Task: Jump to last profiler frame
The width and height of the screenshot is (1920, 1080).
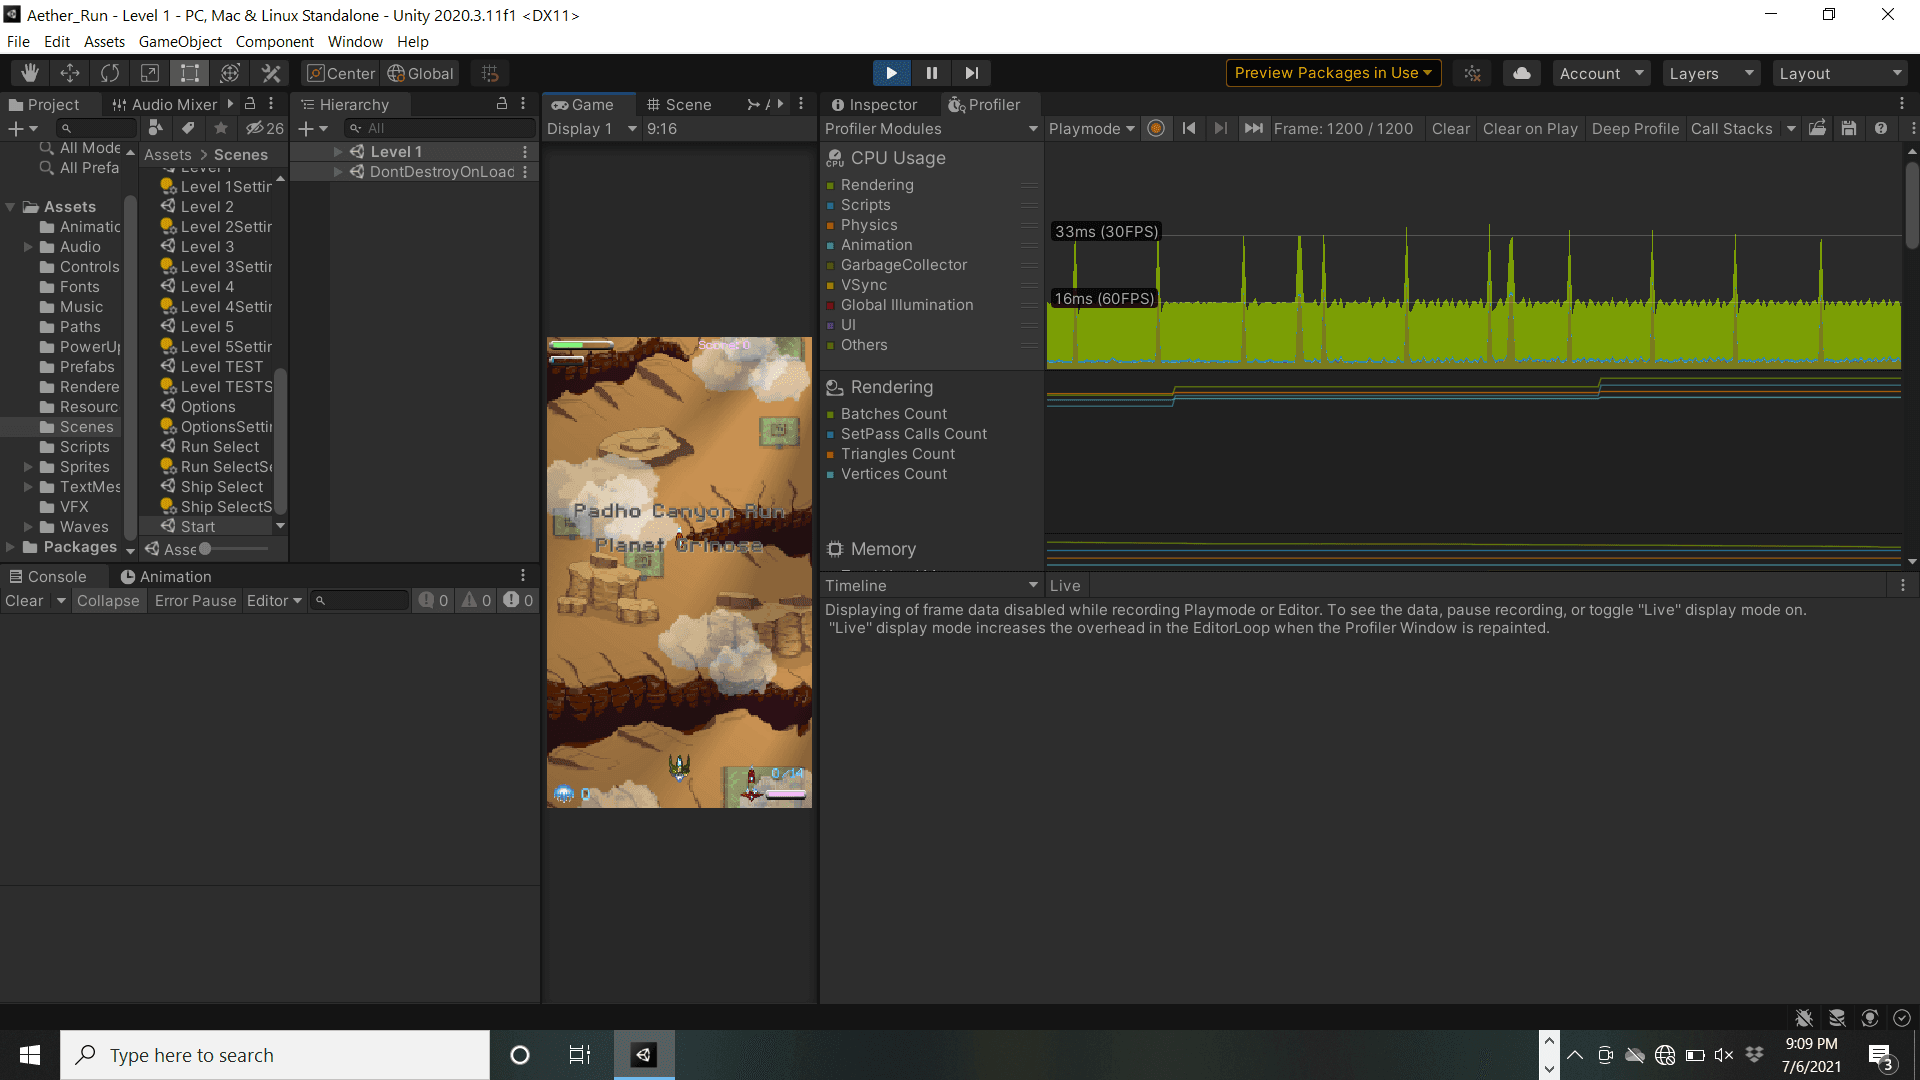Action: click(1253, 128)
